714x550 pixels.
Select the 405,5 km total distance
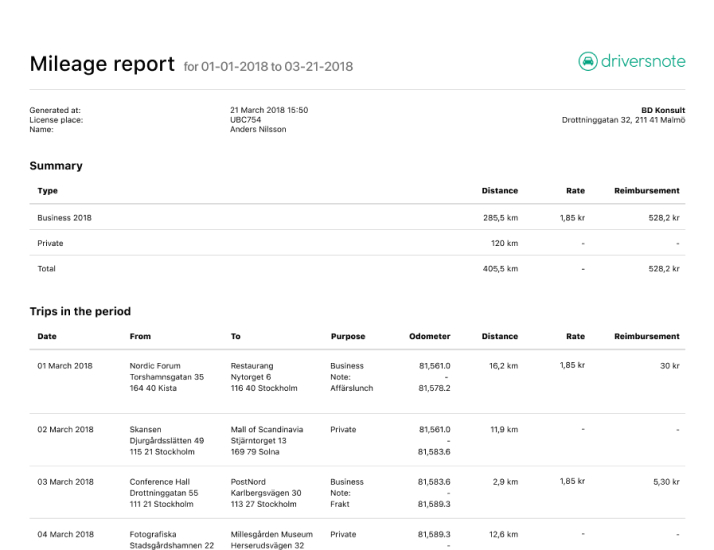click(x=500, y=269)
